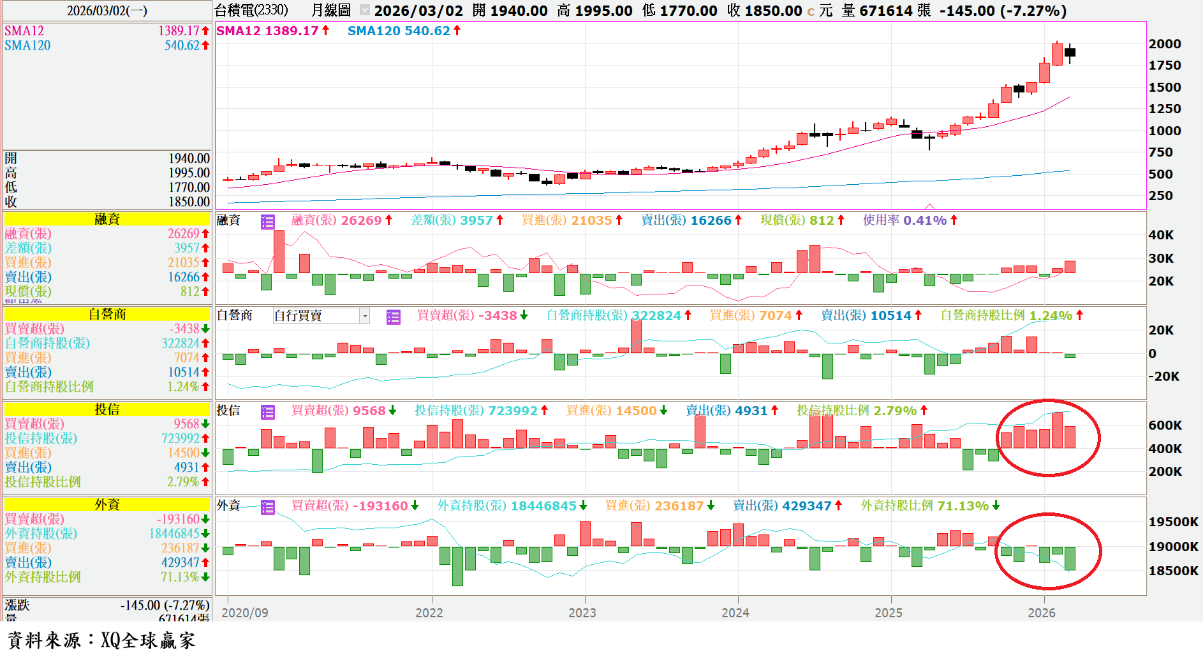Click the red arrow beside SMA12 value
The height and width of the screenshot is (660, 1203).
coord(325,31)
